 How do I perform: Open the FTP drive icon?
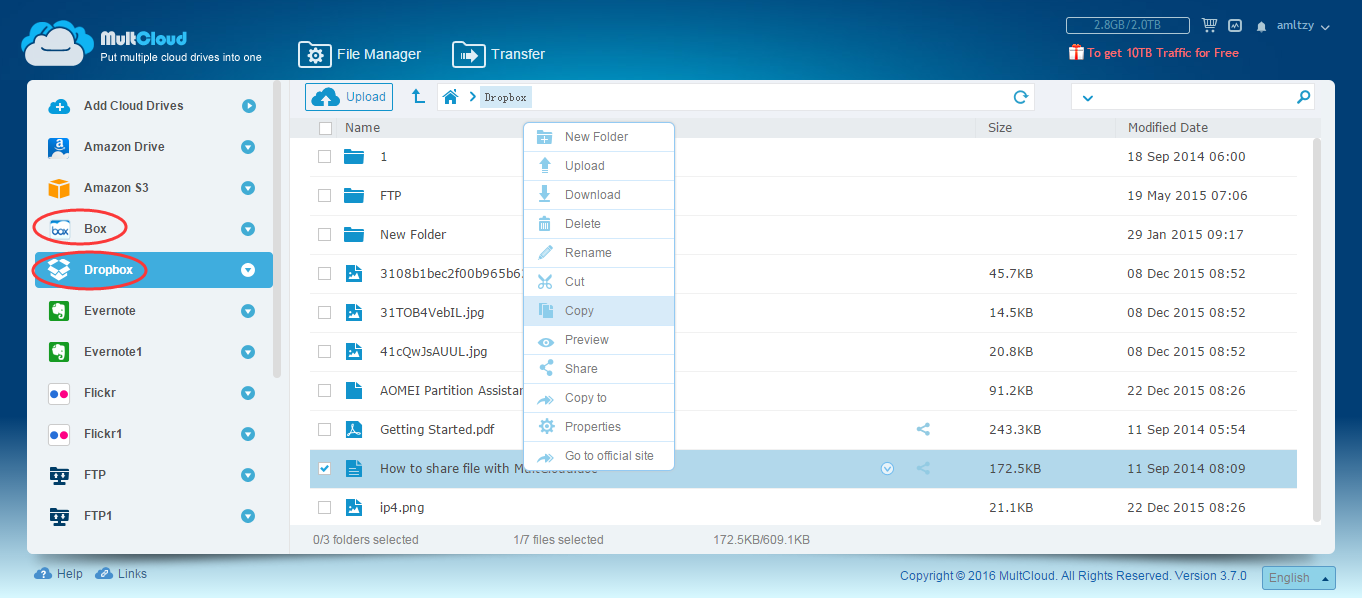point(59,475)
